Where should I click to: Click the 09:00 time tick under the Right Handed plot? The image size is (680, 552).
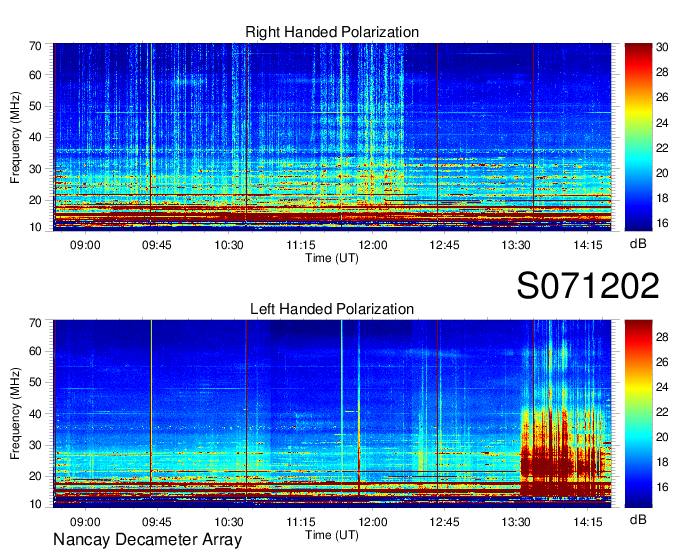(85, 245)
